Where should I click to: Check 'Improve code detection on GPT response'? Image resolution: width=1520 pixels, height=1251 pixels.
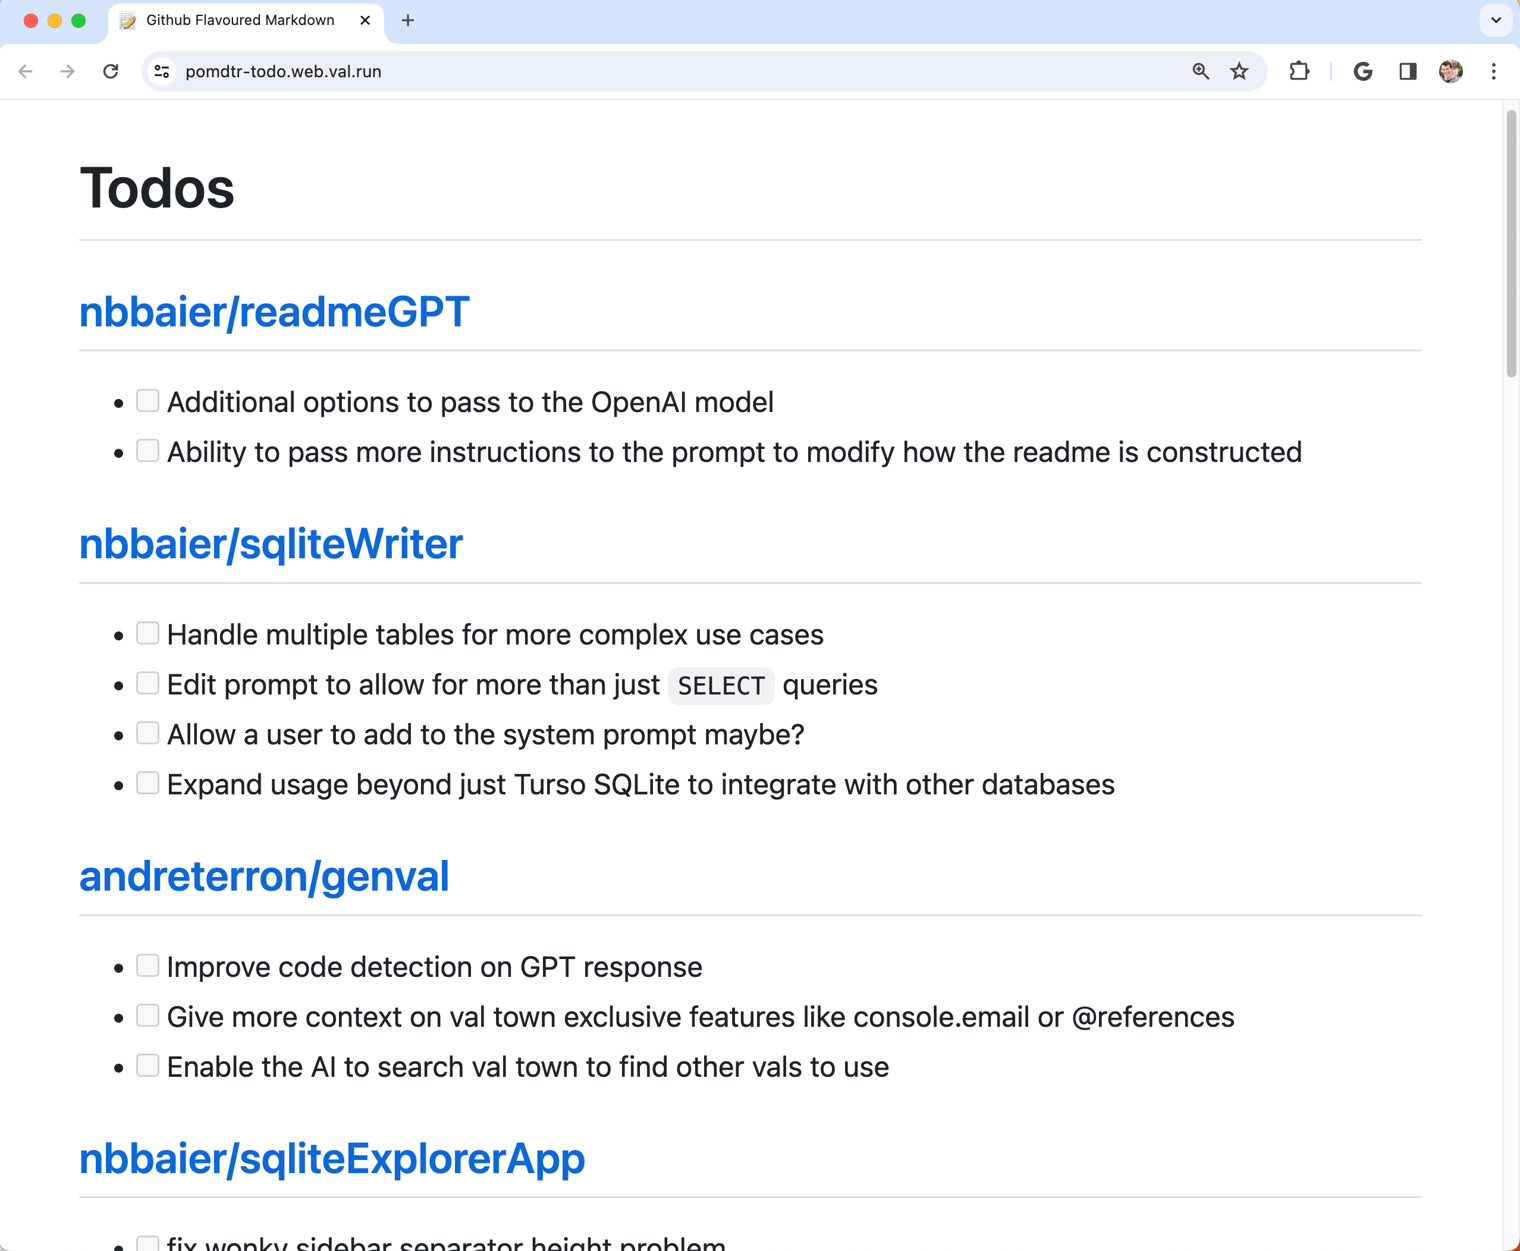148,965
